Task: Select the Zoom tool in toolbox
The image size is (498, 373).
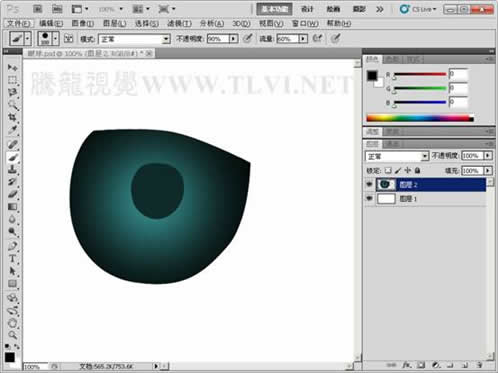Action: click(12, 335)
